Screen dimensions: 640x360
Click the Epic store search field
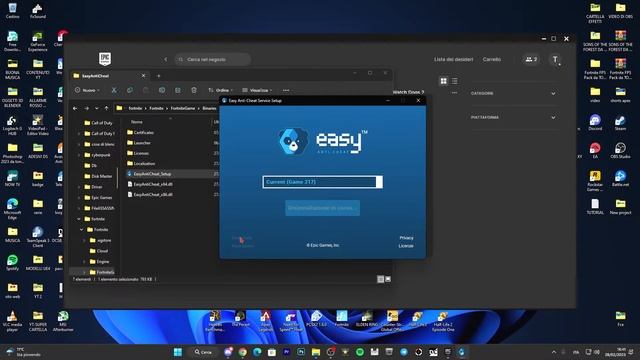[213, 60]
